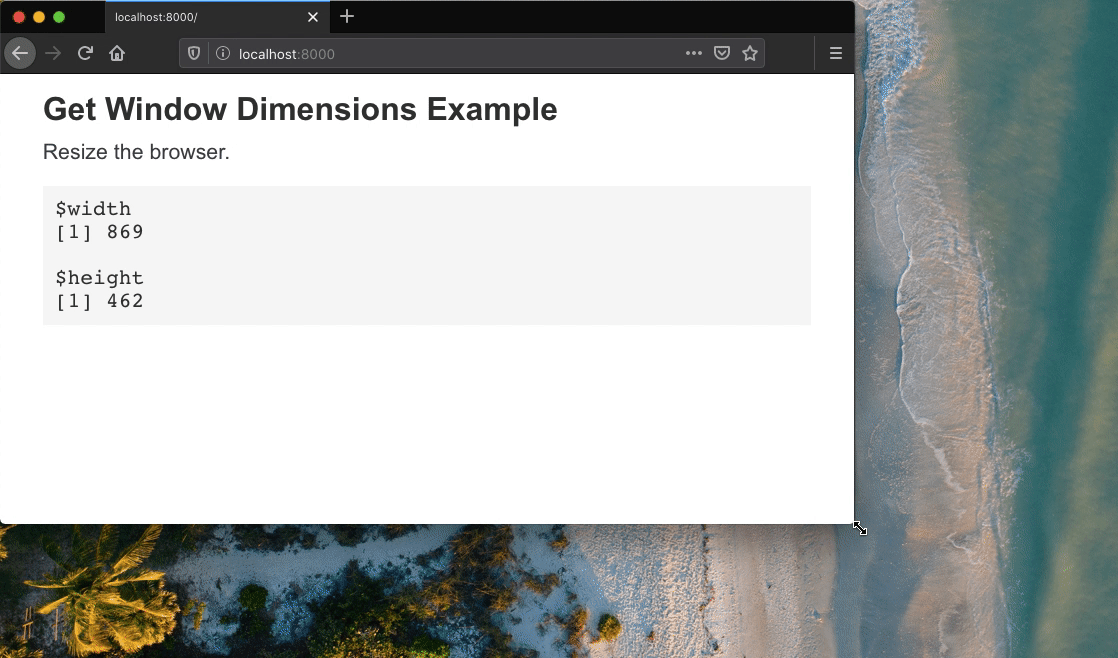
Task: Open the home page
Action: pos(117,53)
